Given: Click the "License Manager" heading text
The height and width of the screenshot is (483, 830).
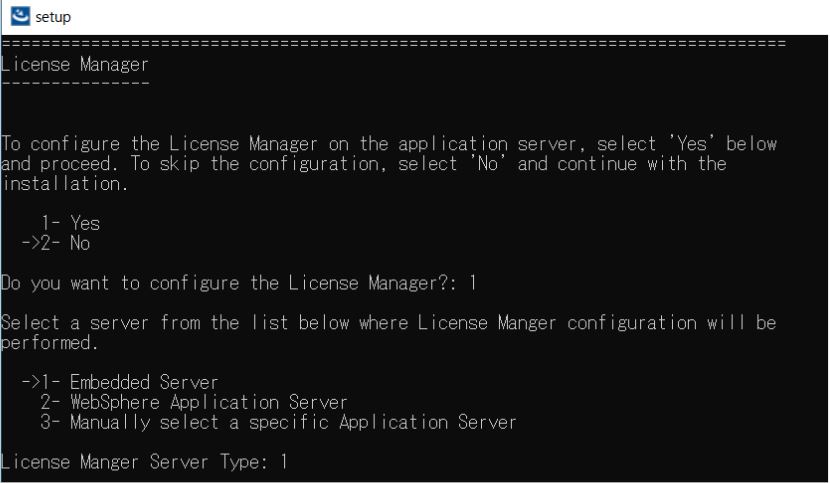Looking at the screenshot, I should (x=75, y=65).
